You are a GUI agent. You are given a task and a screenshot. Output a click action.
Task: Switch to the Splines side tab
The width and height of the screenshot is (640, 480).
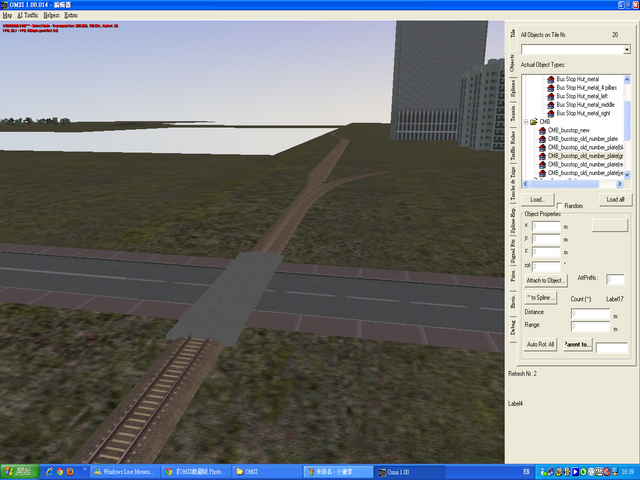(513, 90)
